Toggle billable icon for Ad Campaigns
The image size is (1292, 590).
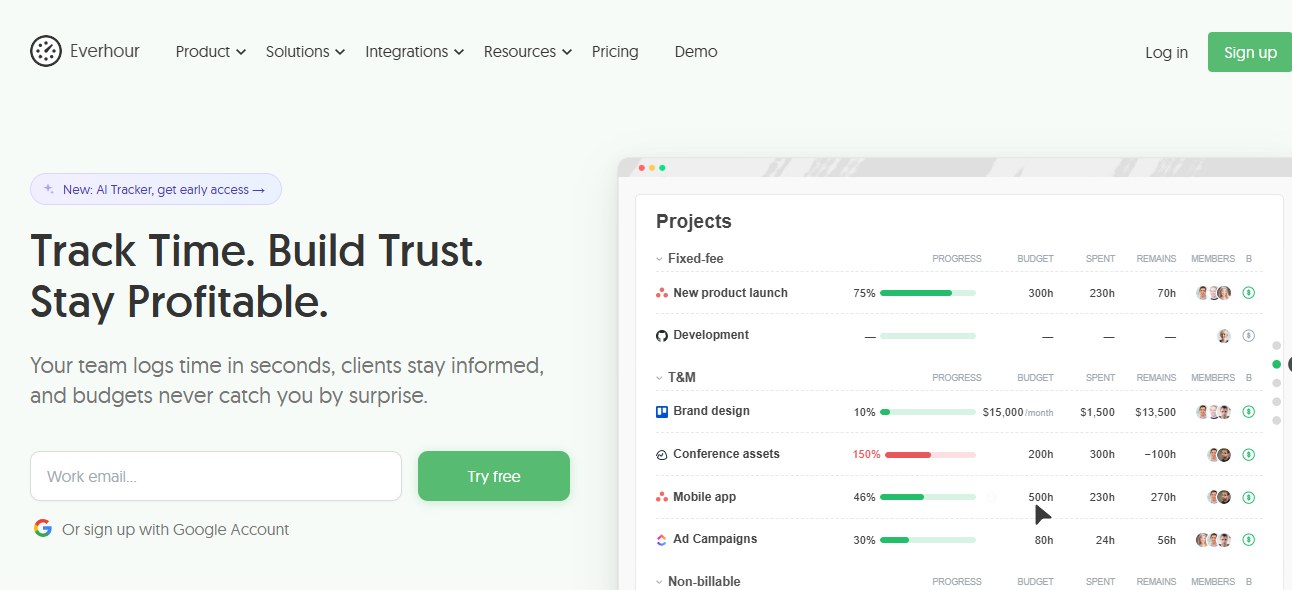tap(1248, 540)
